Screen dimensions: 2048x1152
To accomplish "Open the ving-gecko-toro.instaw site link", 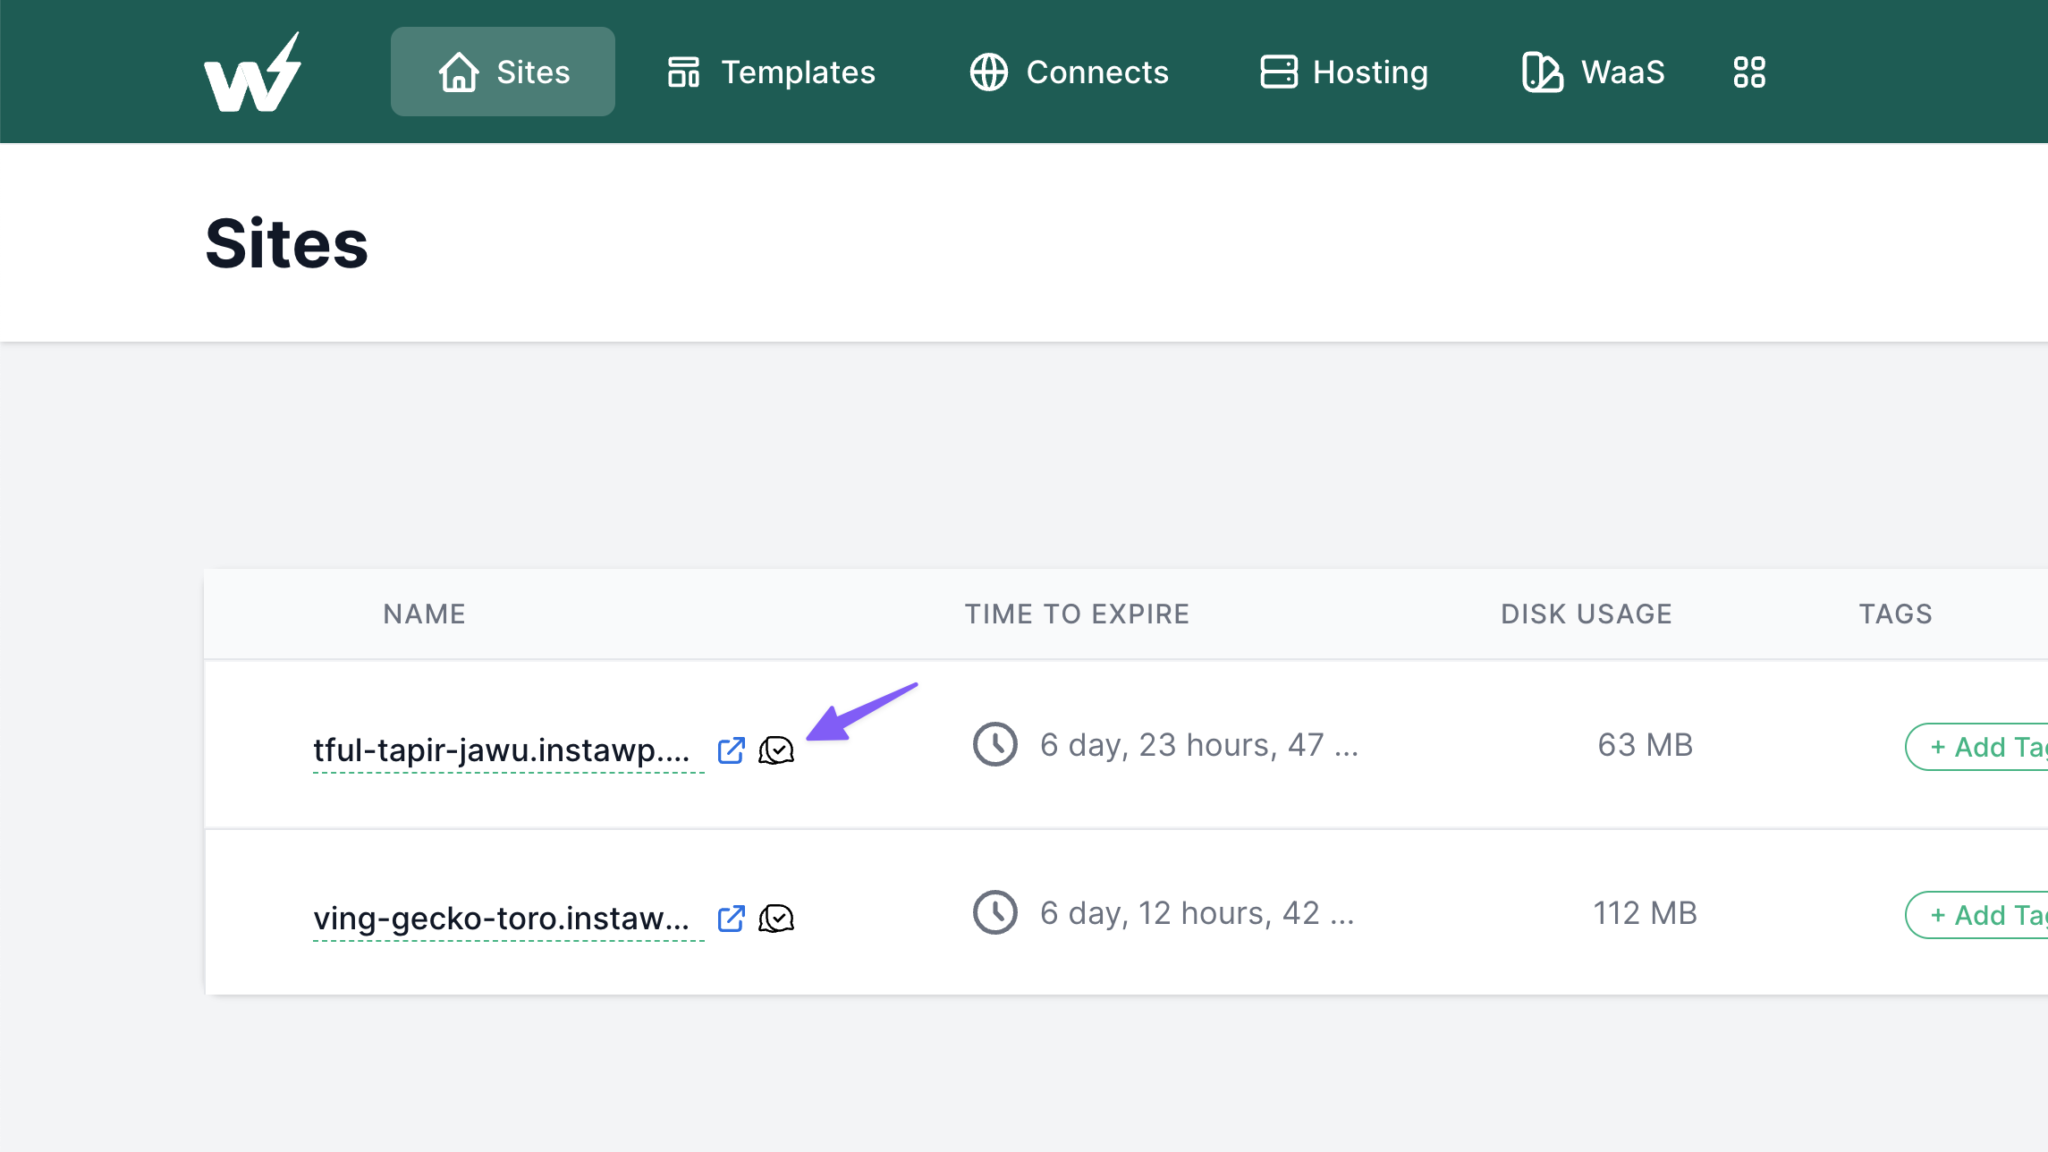I will 501,918.
